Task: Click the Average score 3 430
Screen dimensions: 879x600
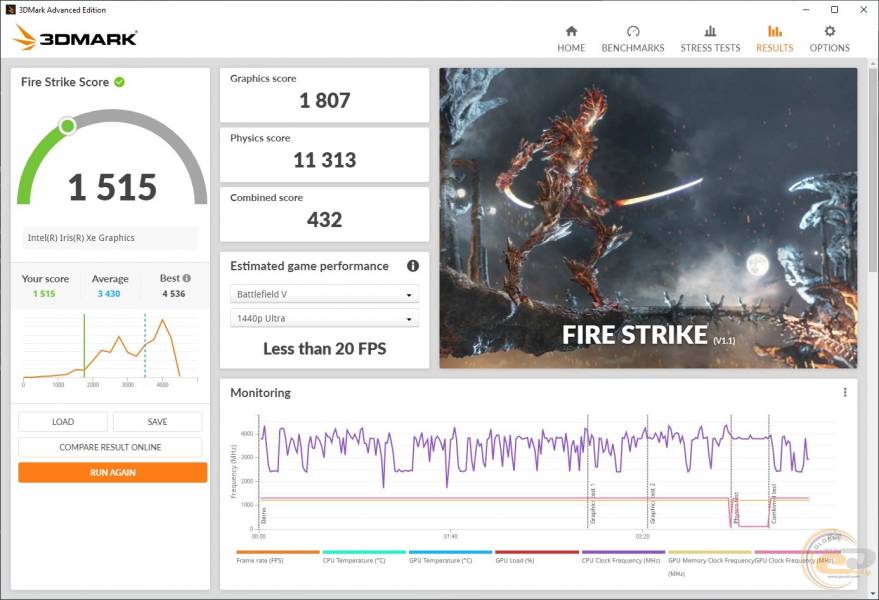Action: click(109, 293)
